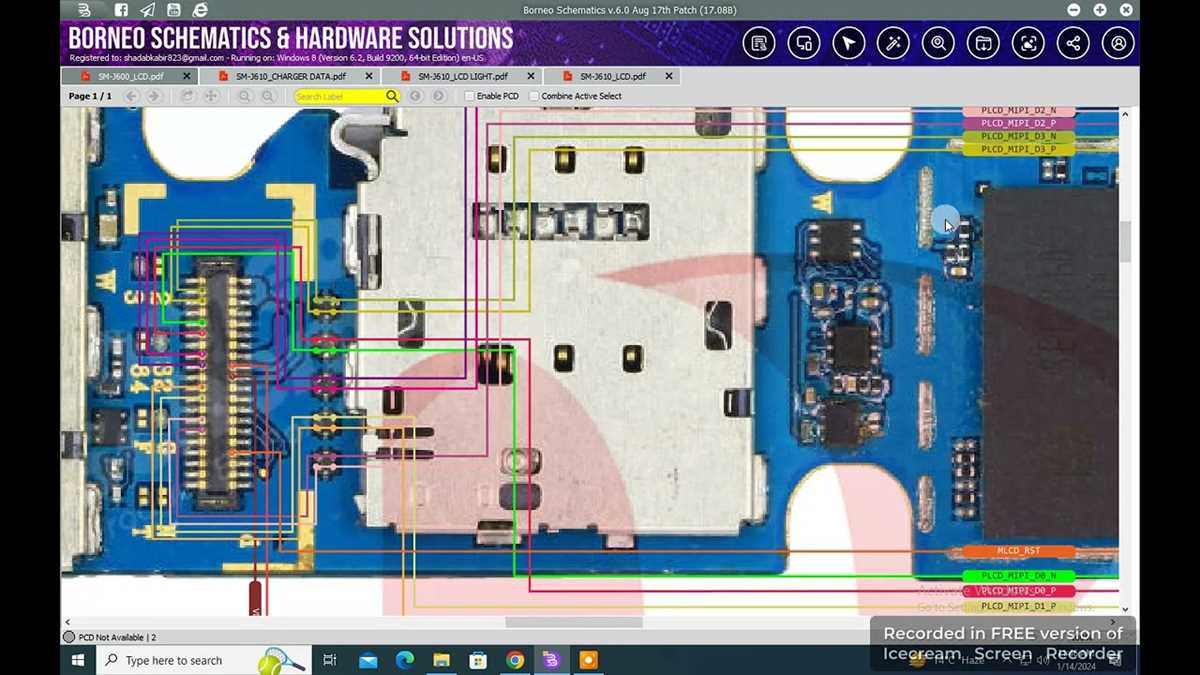This screenshot has width=1200, height=675.
Task: Select the PLCD_MIPI_D2_N net label
Action: 1018,110
